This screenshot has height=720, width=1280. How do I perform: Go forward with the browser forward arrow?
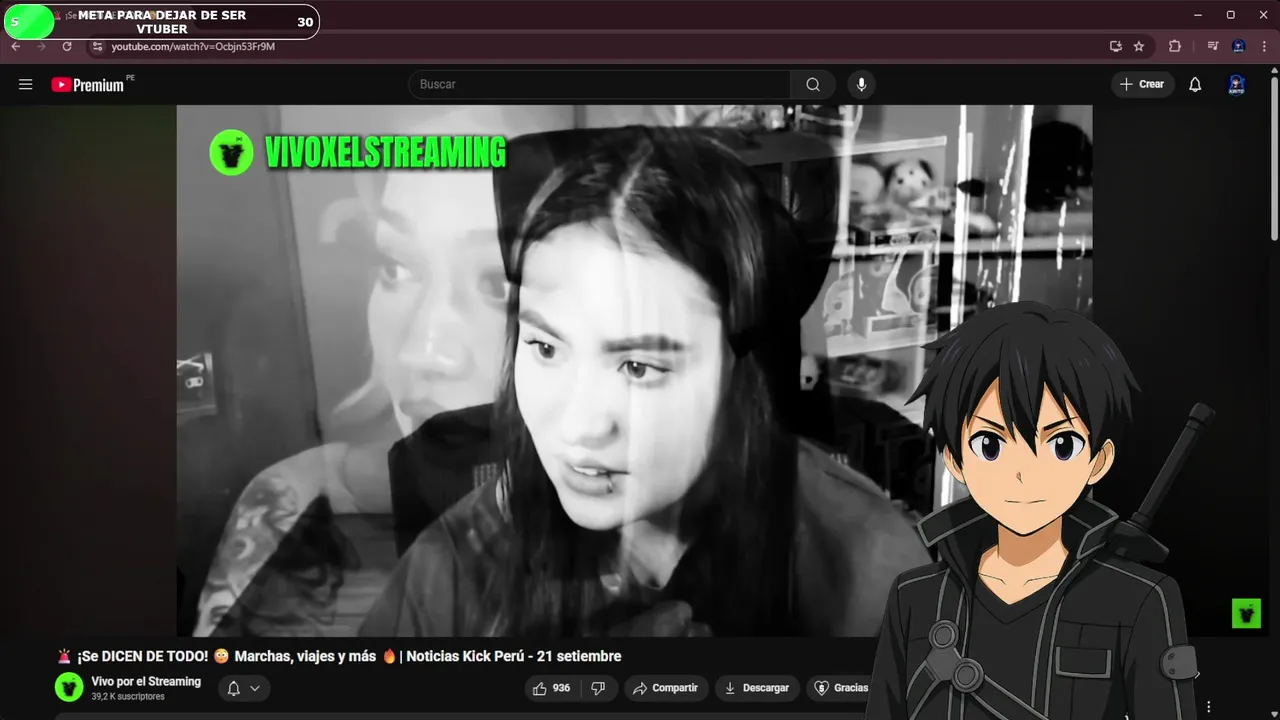pyautogui.click(x=41, y=46)
